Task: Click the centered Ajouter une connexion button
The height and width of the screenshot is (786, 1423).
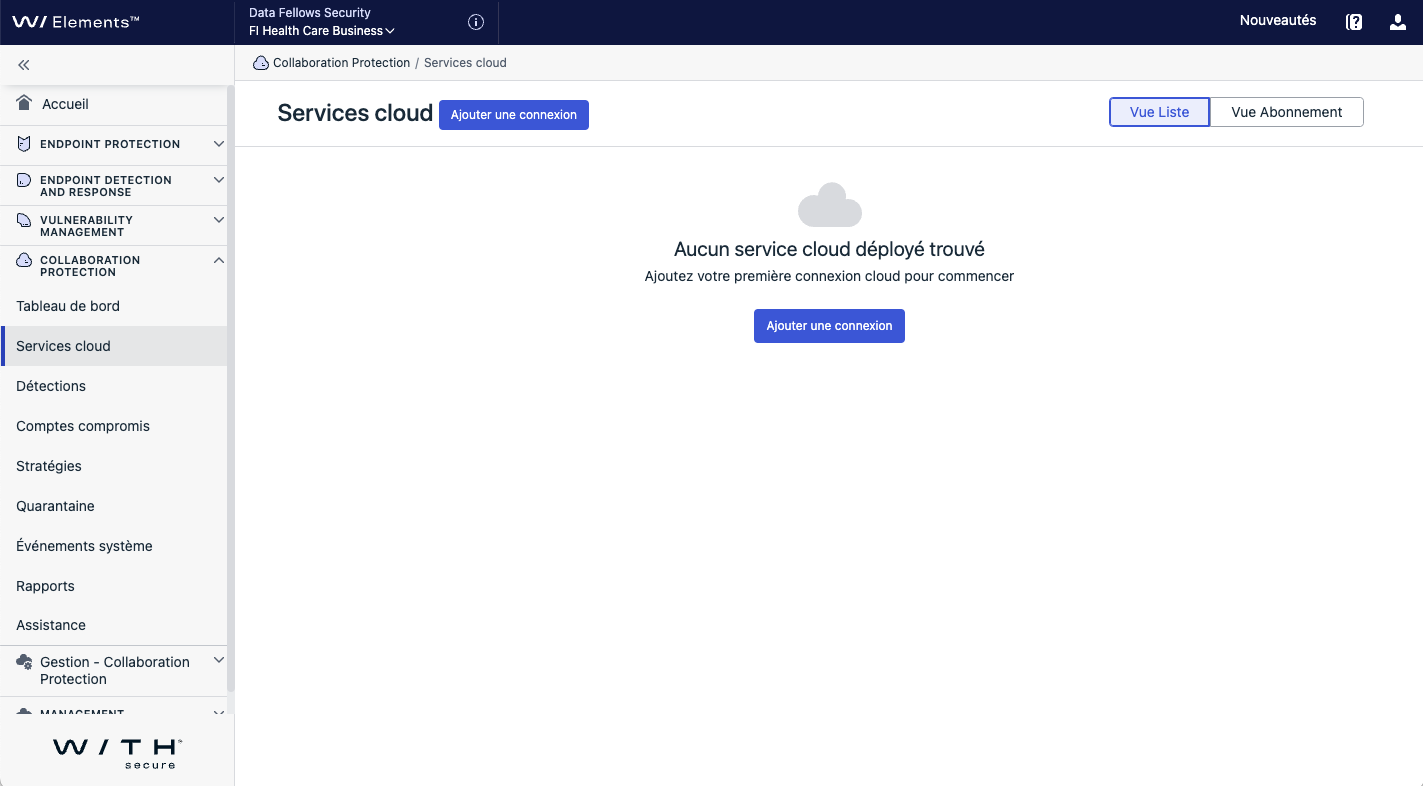Action: click(829, 326)
